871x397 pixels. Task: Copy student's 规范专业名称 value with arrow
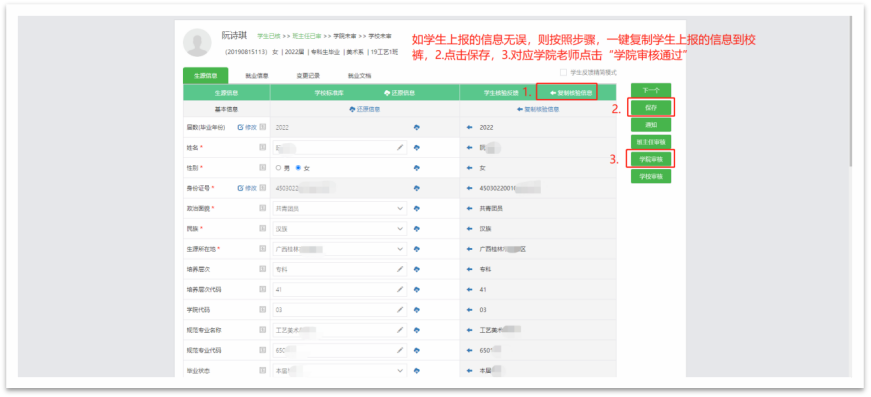(469, 330)
